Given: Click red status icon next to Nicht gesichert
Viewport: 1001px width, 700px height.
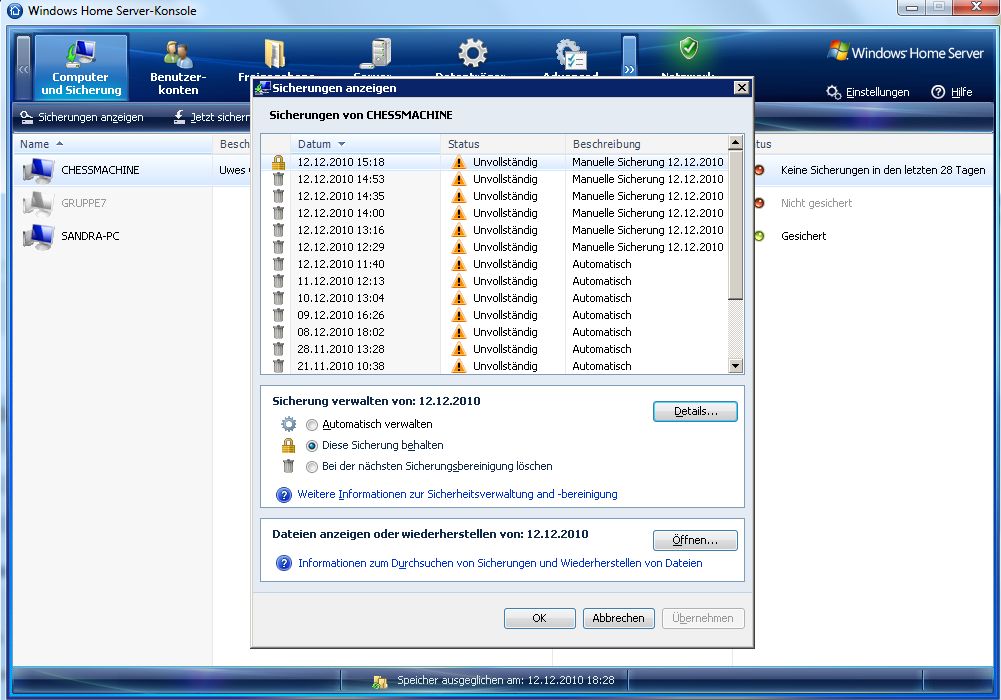Looking at the screenshot, I should (x=760, y=203).
